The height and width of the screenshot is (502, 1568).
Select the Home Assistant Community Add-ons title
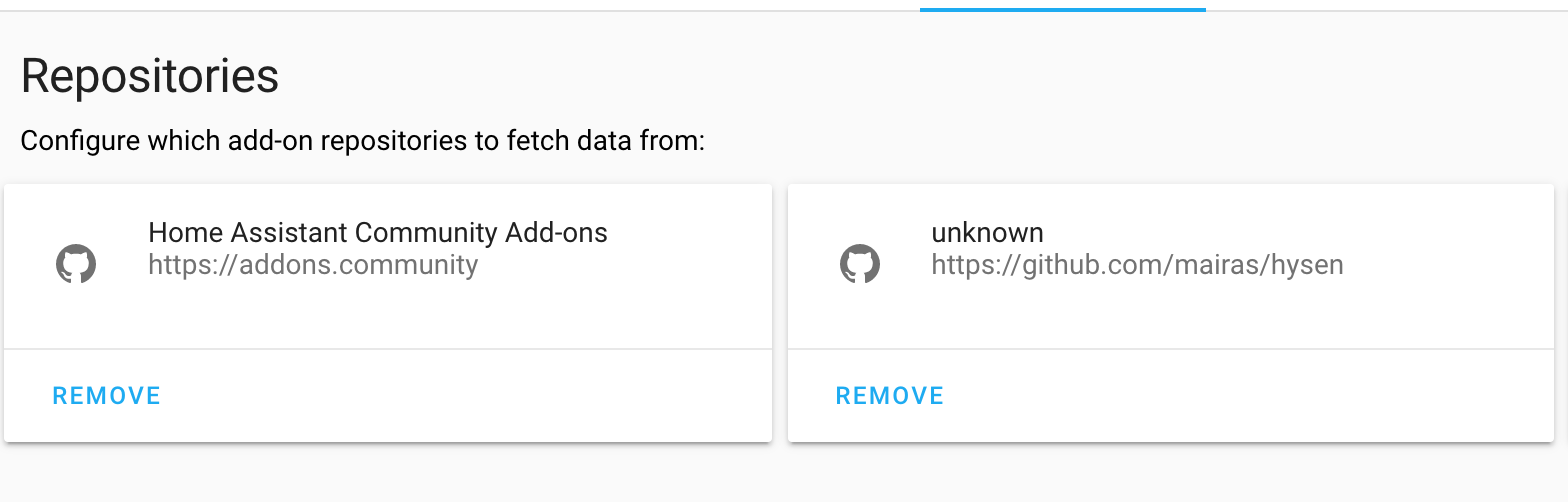point(378,233)
